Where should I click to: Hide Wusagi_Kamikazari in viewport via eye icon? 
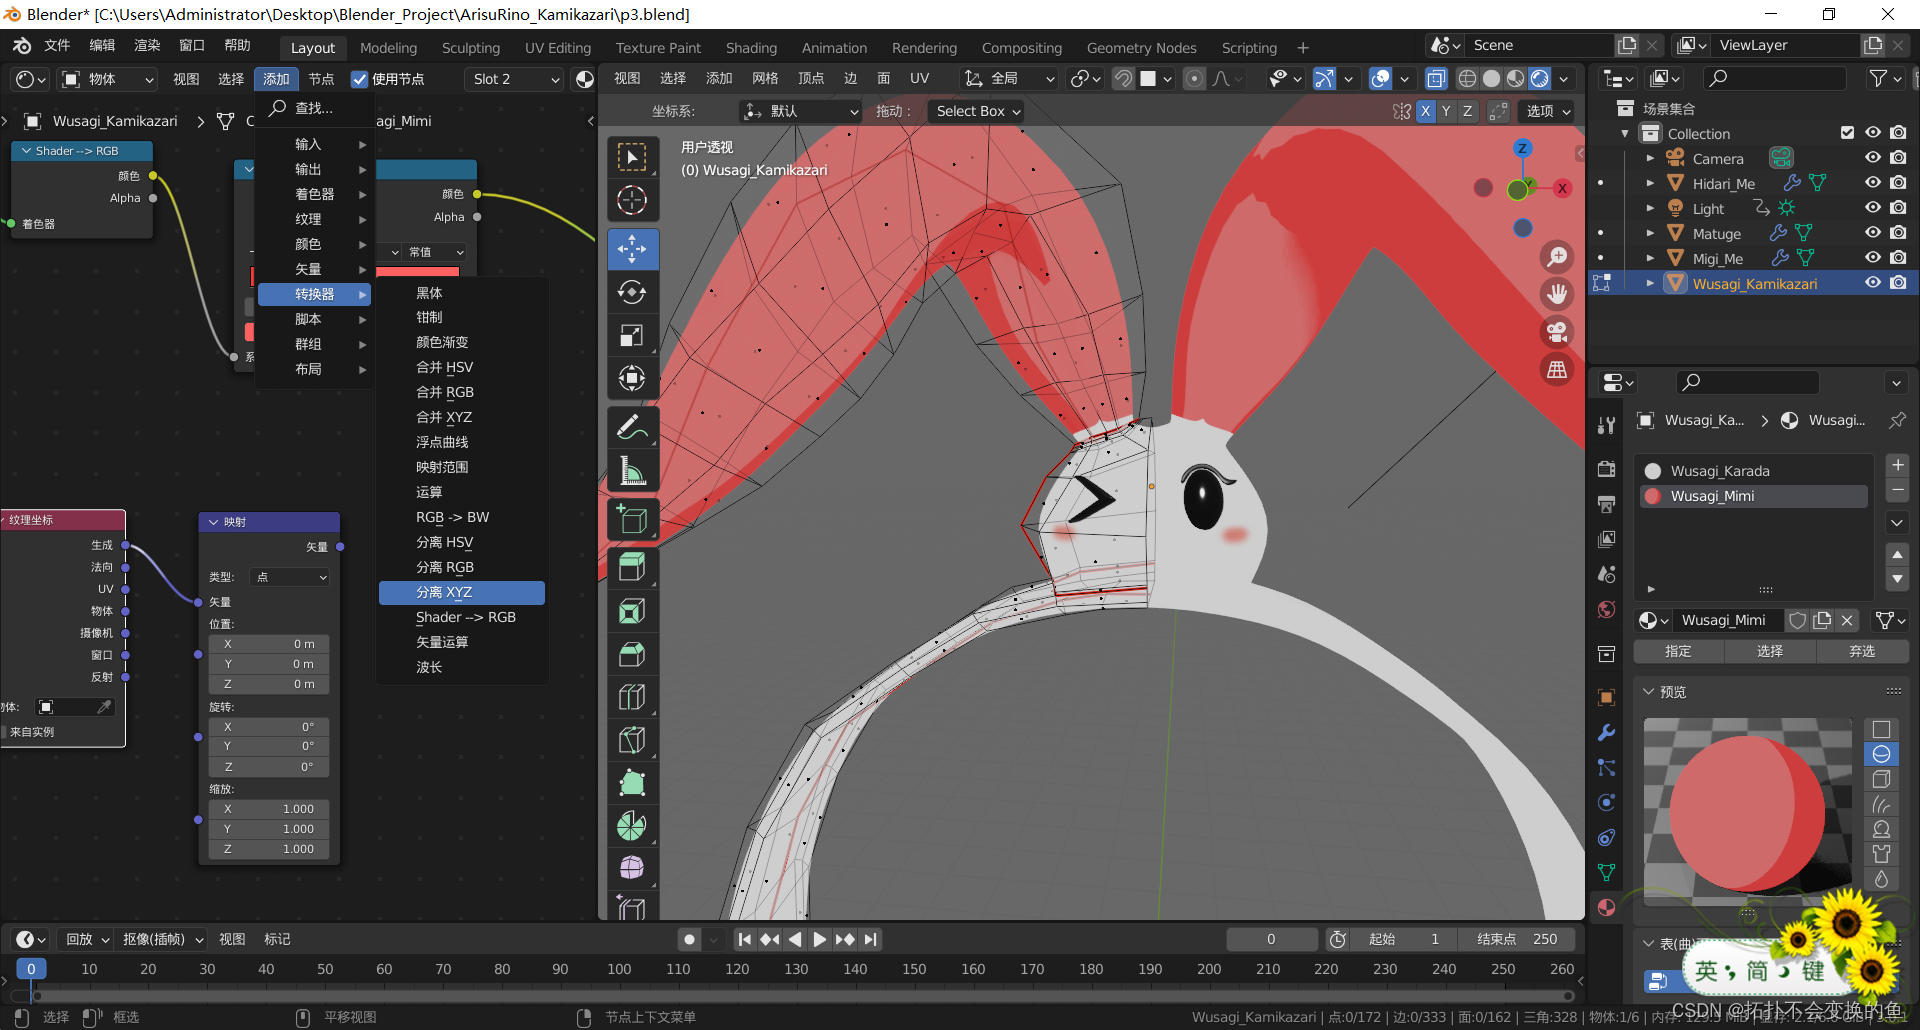tap(1873, 283)
